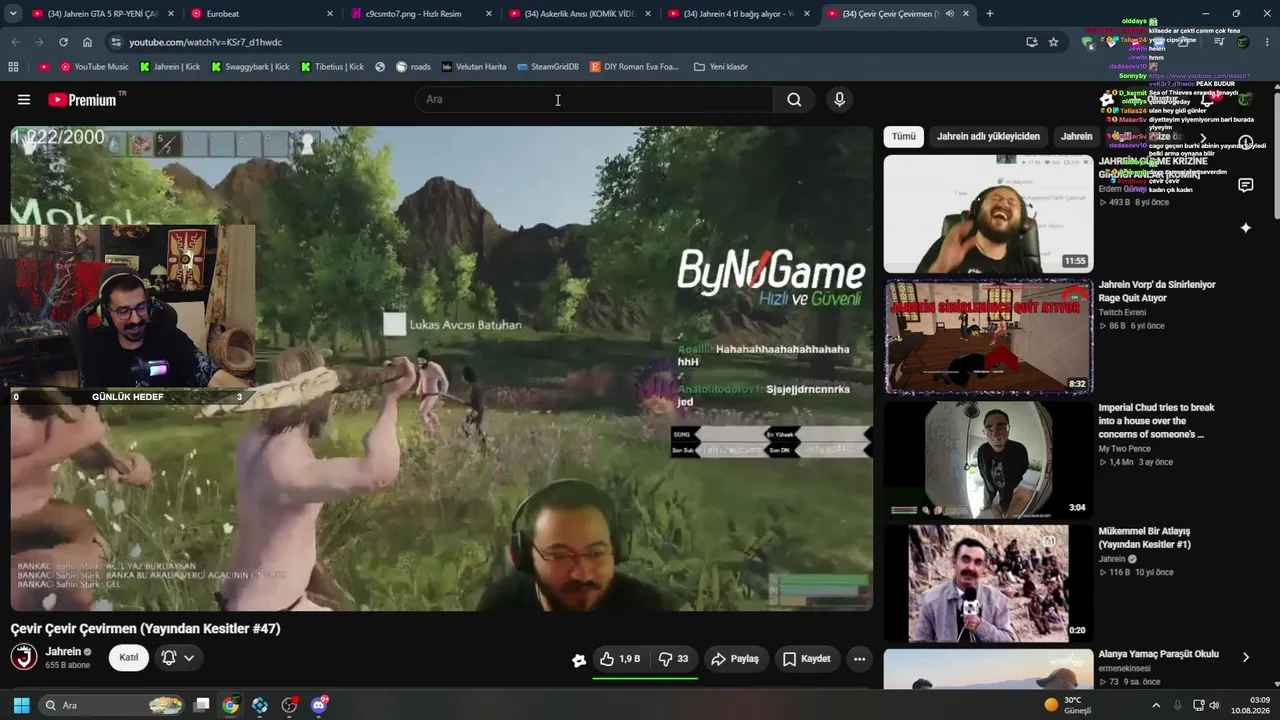Expand the Alanya Yamaç Paraşüt Okulu shelf arrow

[1246, 657]
